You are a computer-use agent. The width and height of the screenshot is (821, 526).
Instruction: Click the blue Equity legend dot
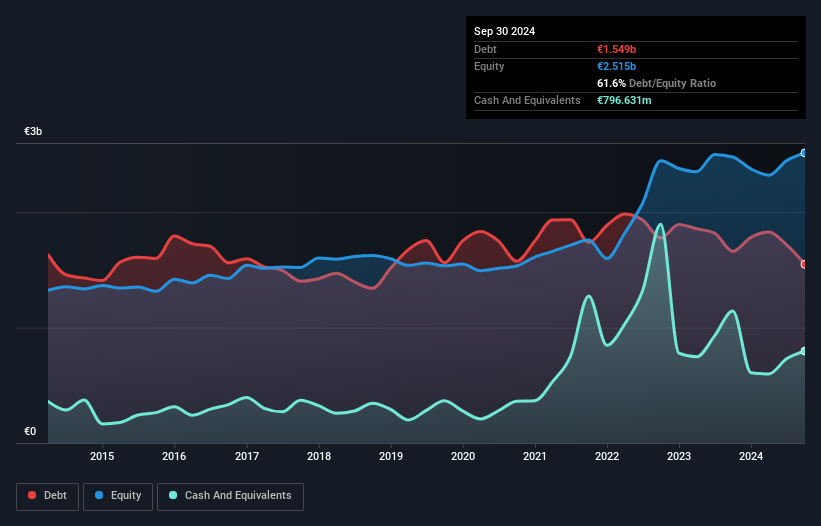[99, 495]
